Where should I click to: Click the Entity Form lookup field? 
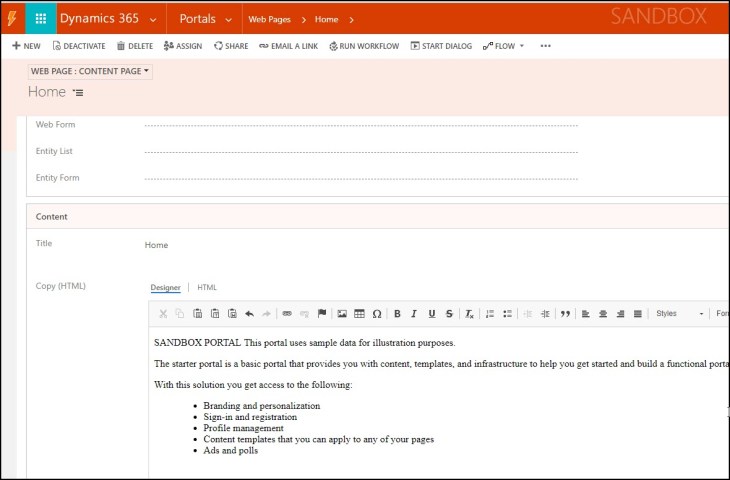pyautogui.click(x=361, y=178)
